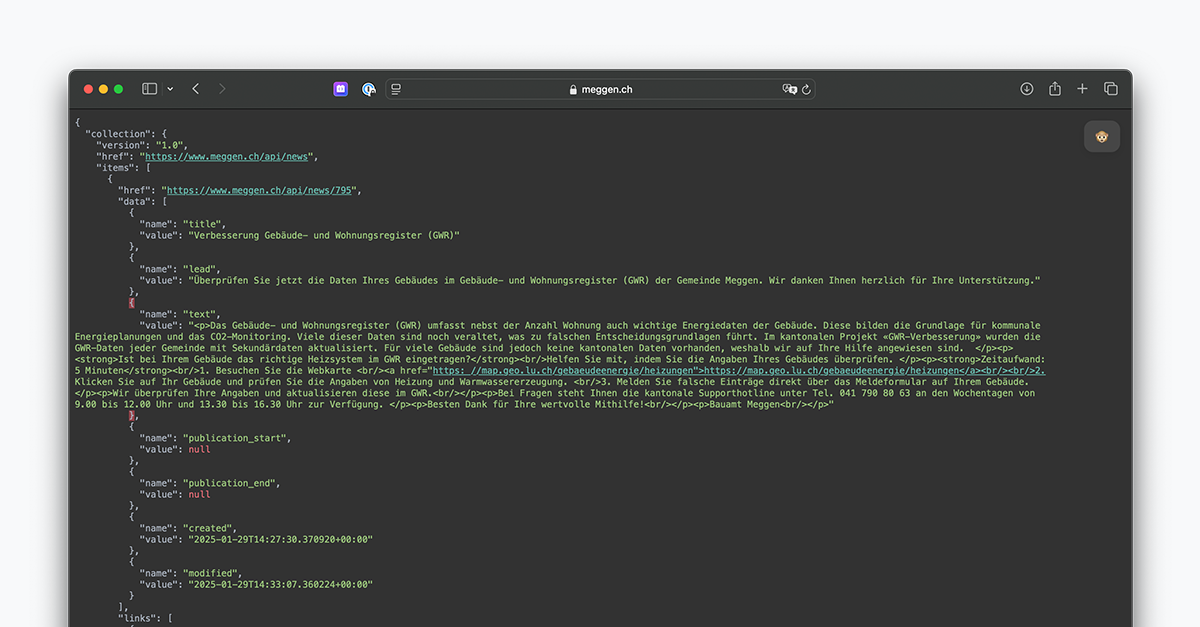Image resolution: width=1200 pixels, height=627 pixels.
Task: Click the forward navigation arrow
Action: (222, 89)
